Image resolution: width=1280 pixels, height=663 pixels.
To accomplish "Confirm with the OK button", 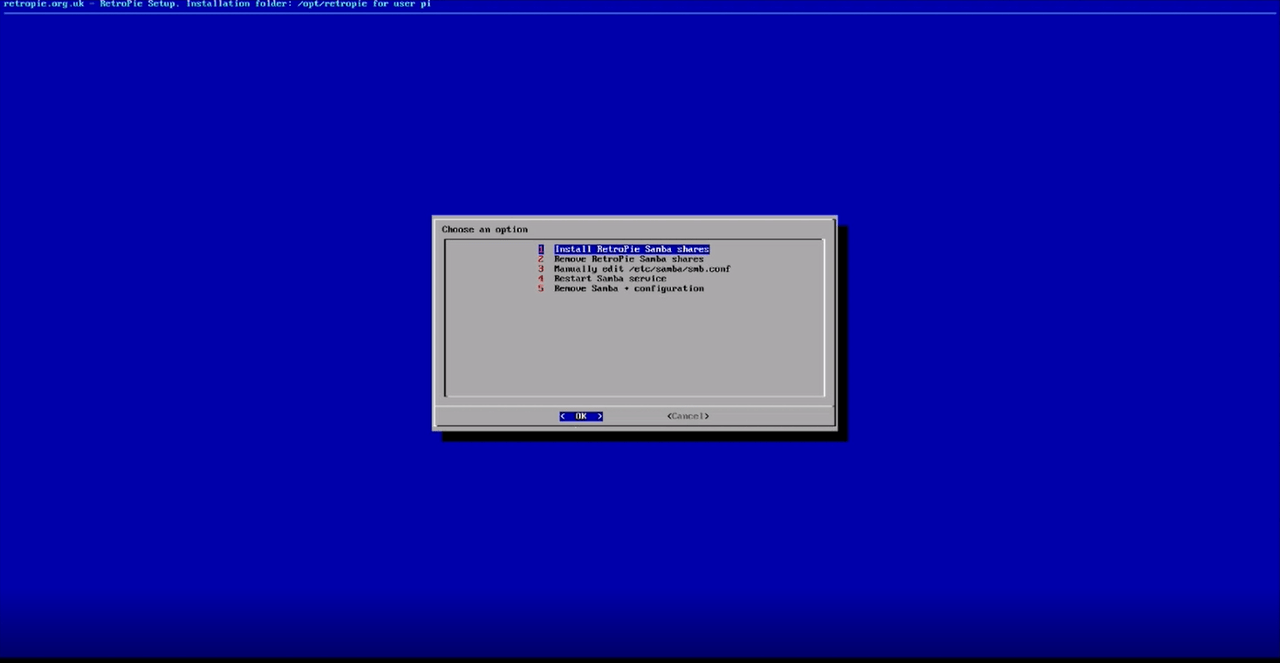I will 581,416.
